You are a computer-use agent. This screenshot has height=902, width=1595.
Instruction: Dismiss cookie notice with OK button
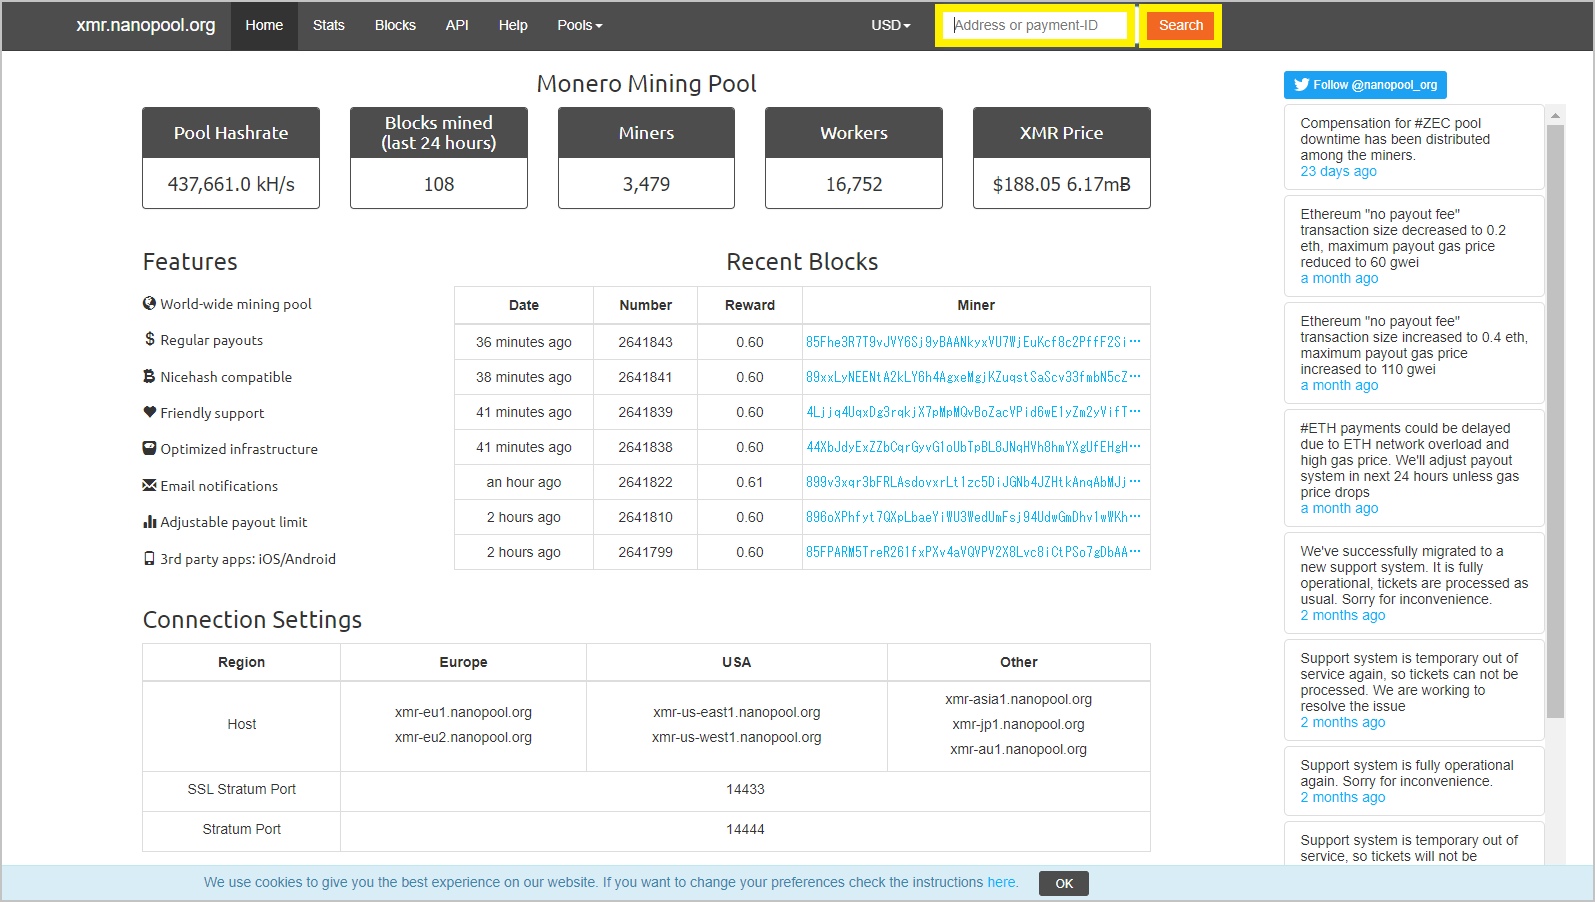tap(1064, 883)
